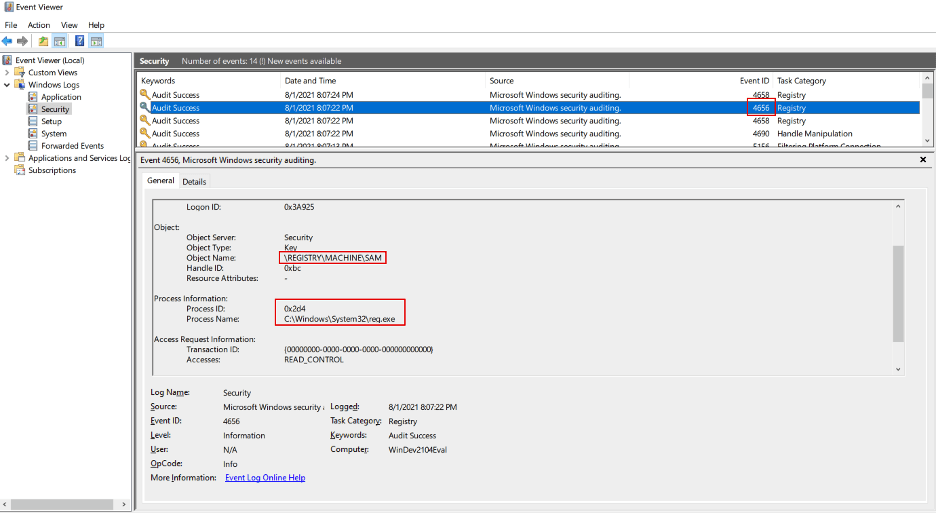Click the Security log icon in tree
Screen dimensions: 936x514
[33, 109]
